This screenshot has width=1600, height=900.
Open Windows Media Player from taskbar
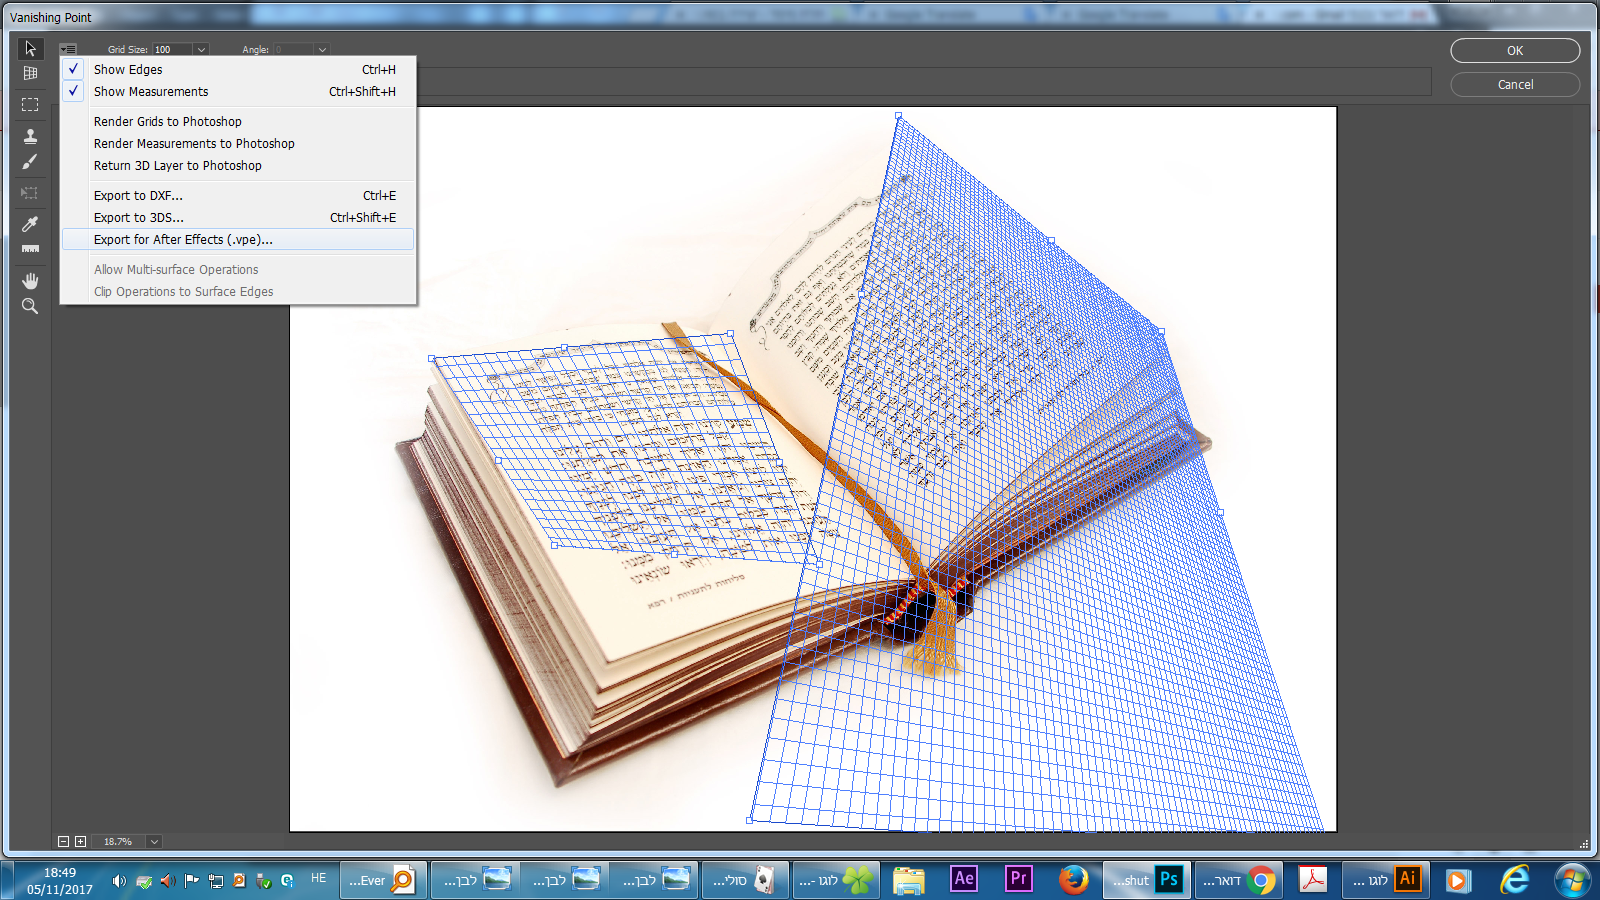pyautogui.click(x=1458, y=880)
